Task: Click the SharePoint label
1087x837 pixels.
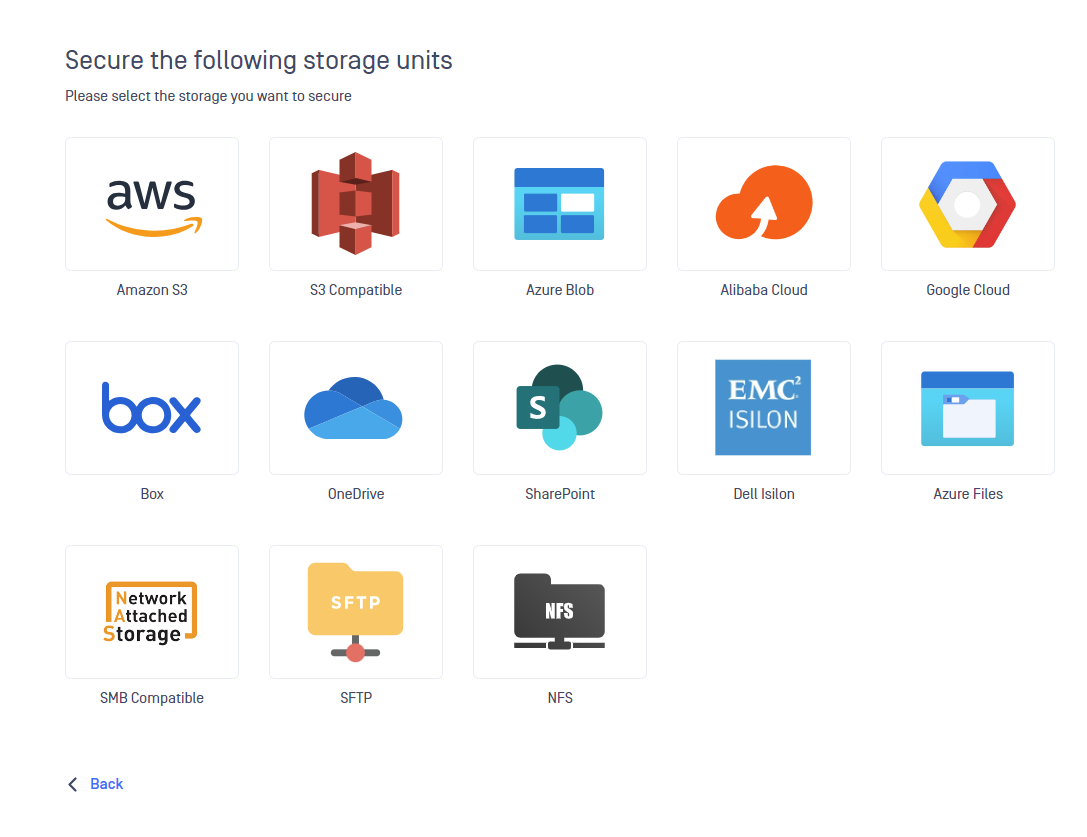Action: [559, 494]
